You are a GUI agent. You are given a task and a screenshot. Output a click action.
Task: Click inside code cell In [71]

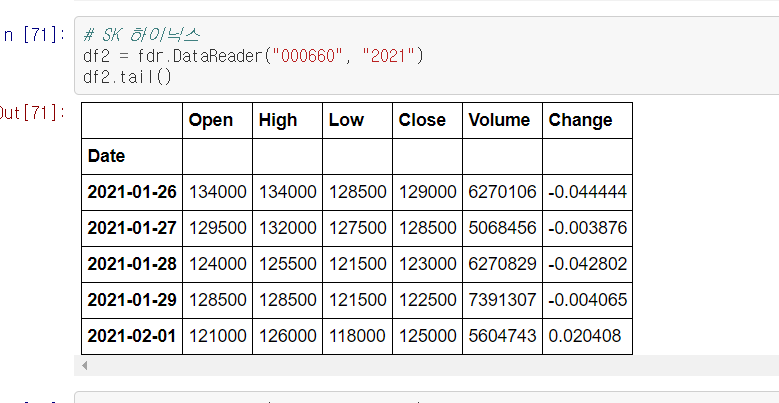click(426, 56)
